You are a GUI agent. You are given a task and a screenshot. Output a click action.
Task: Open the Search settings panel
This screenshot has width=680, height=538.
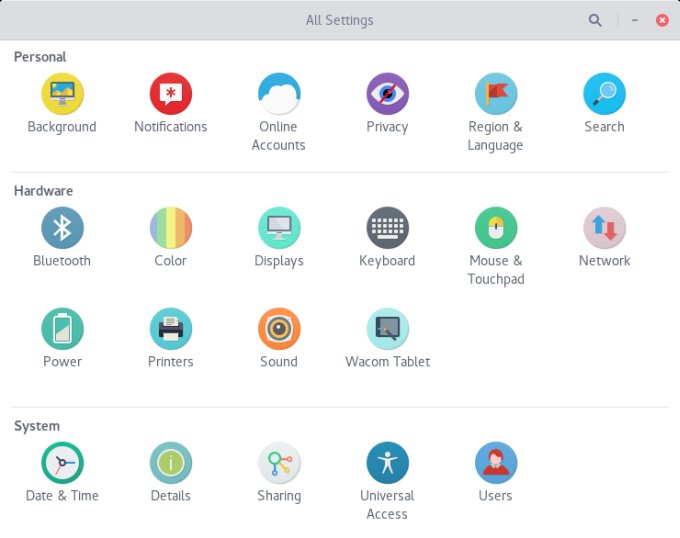pos(604,95)
